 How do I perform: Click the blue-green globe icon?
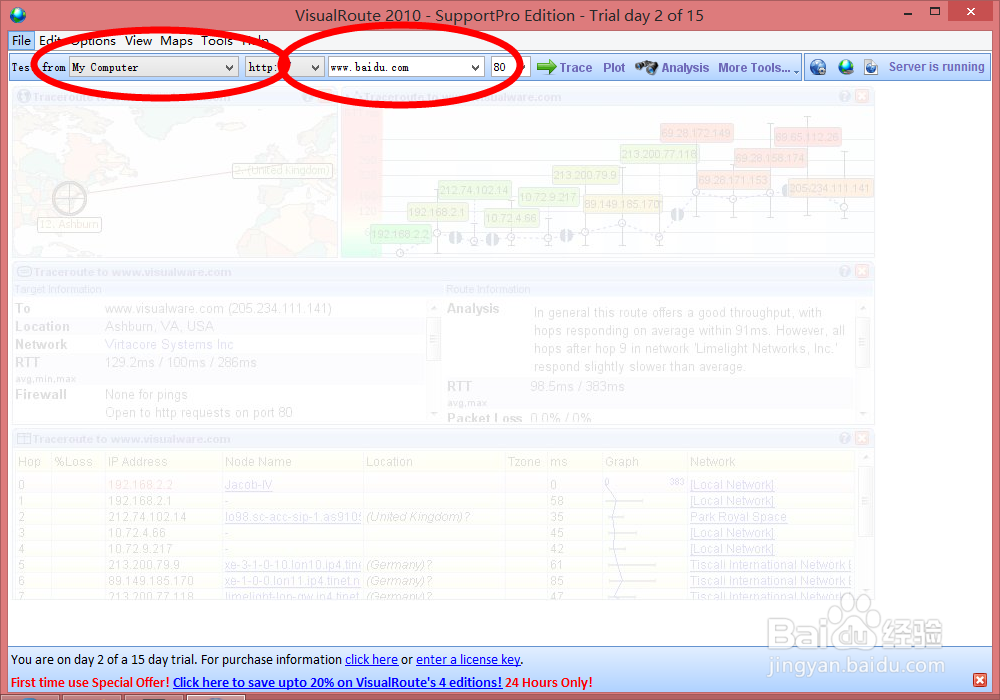pyautogui.click(x=846, y=67)
